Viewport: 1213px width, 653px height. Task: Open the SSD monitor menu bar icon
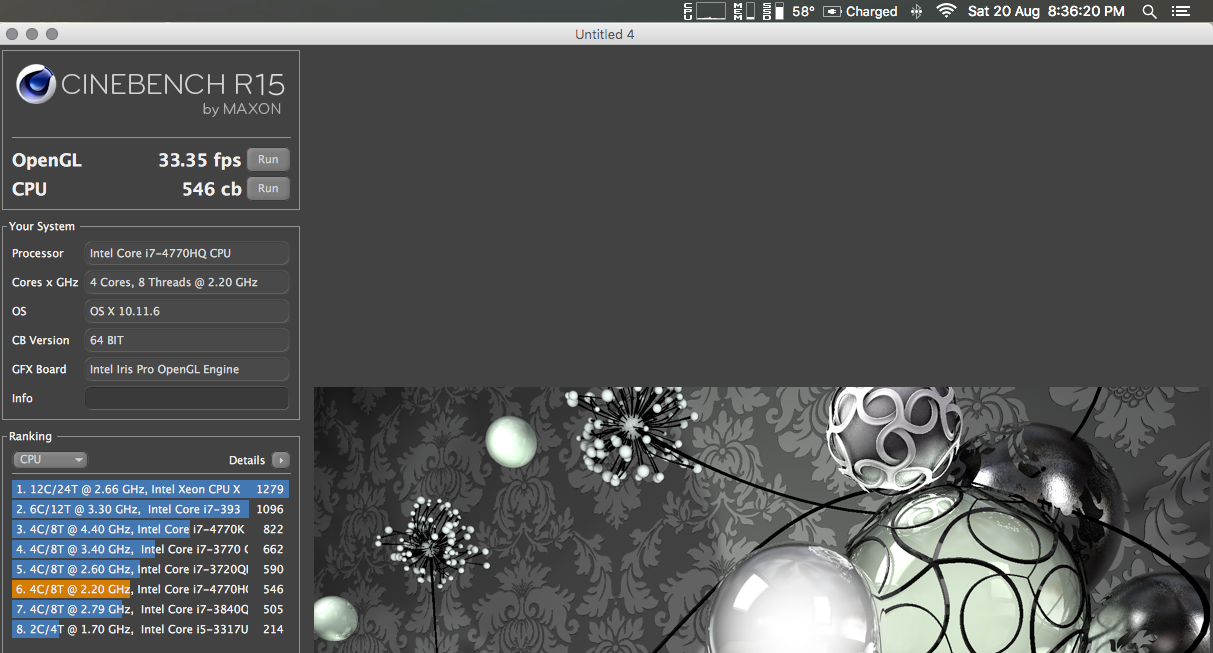pyautogui.click(x=773, y=11)
